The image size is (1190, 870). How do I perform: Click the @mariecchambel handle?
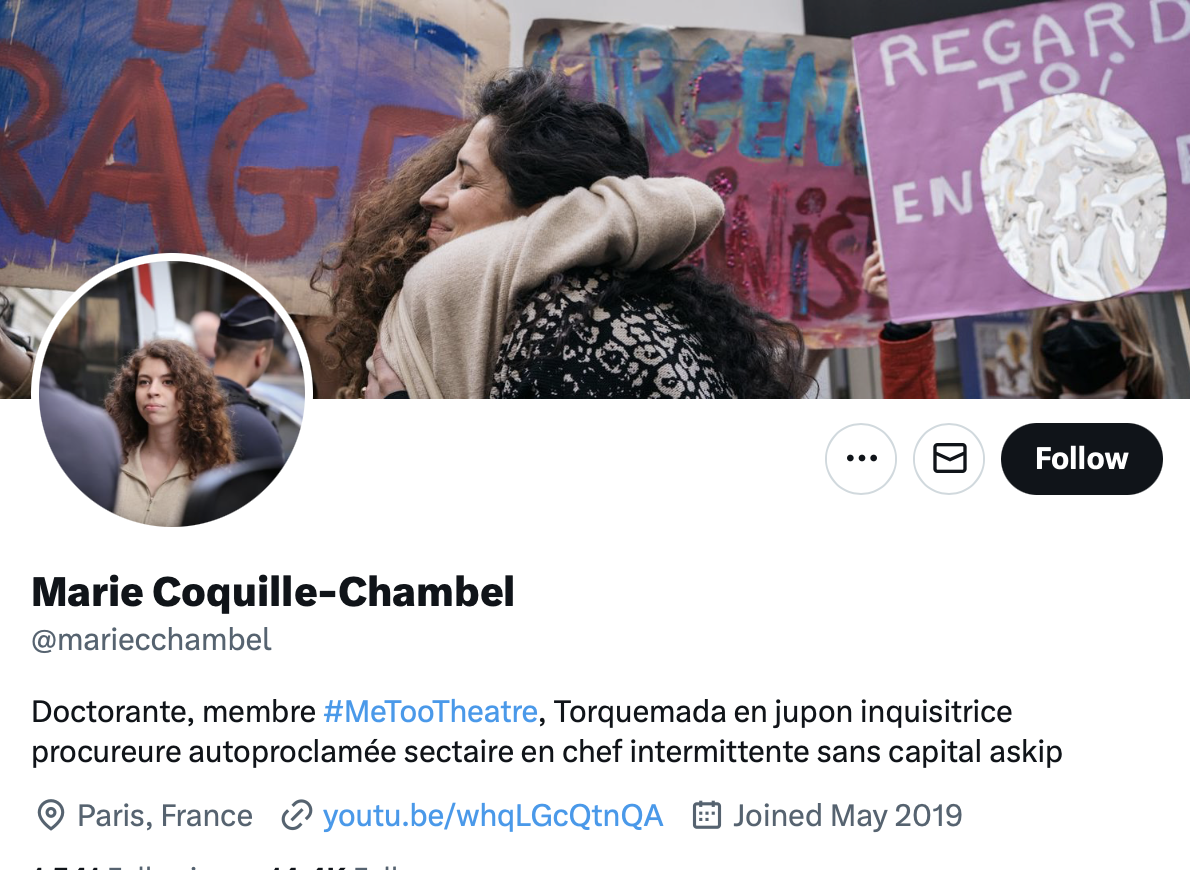coord(152,640)
